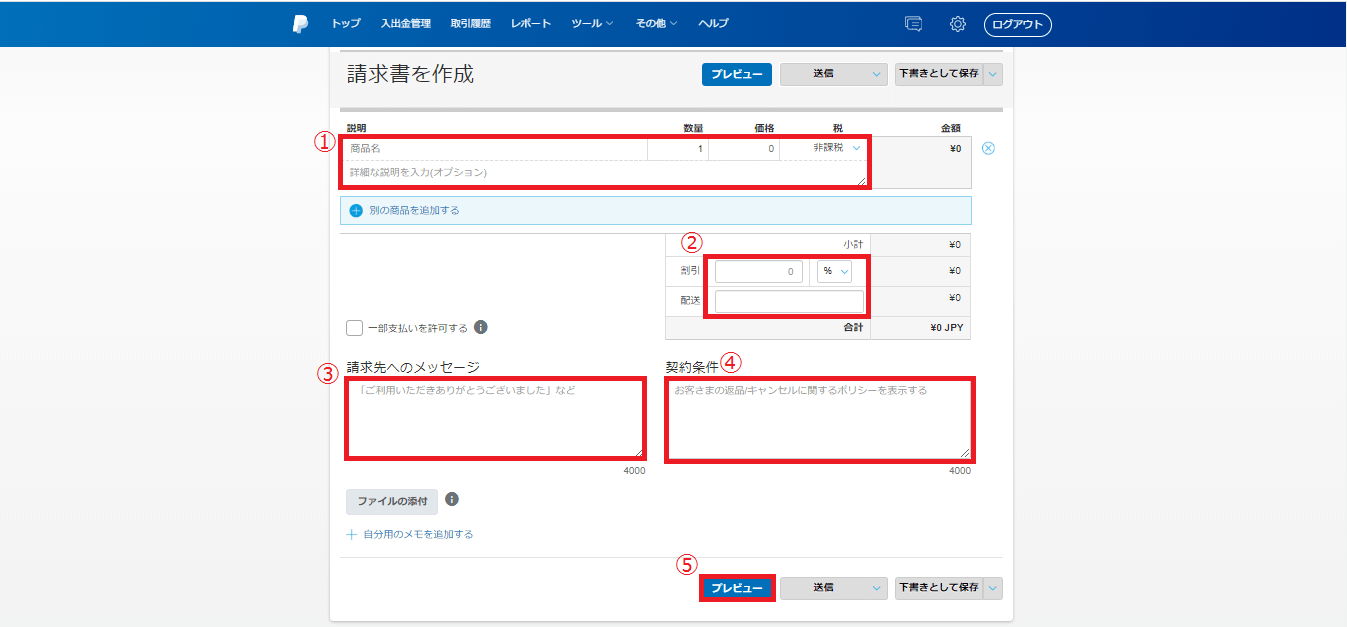Open 取引履歴 in navigation bar

(470, 24)
